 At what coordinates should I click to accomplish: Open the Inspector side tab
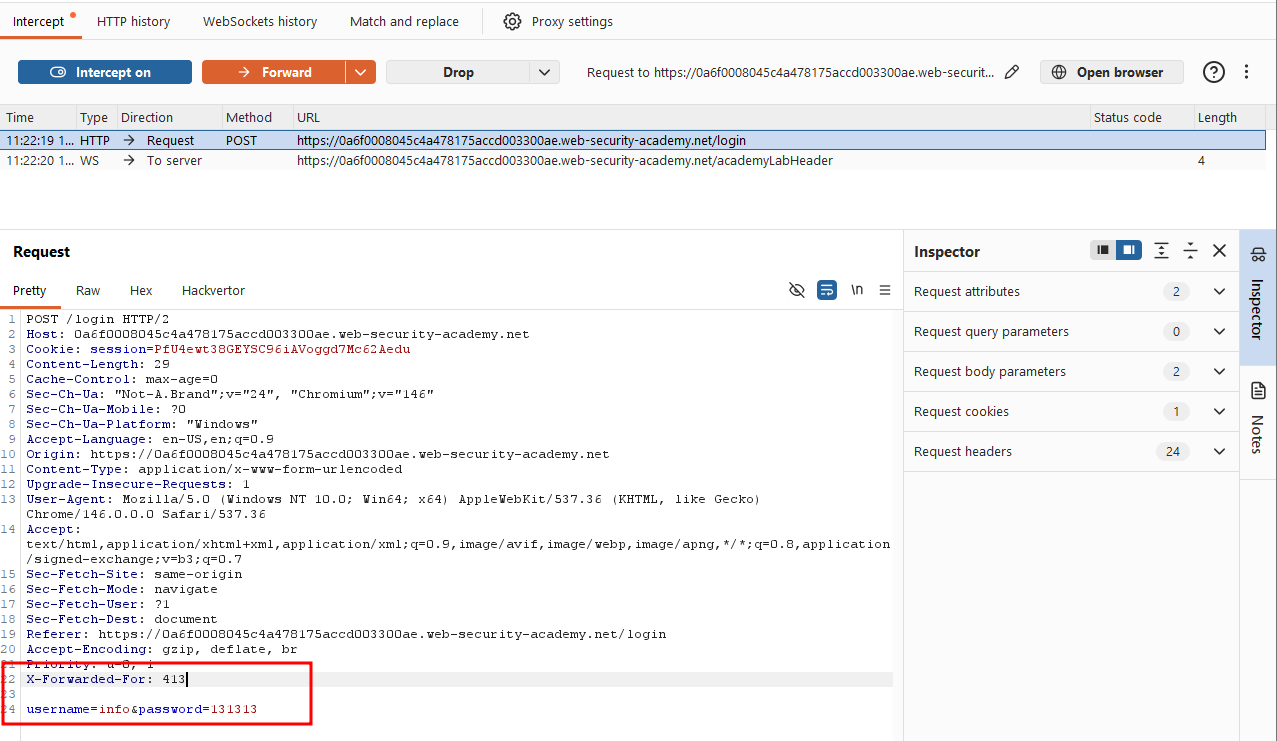pos(1258,297)
